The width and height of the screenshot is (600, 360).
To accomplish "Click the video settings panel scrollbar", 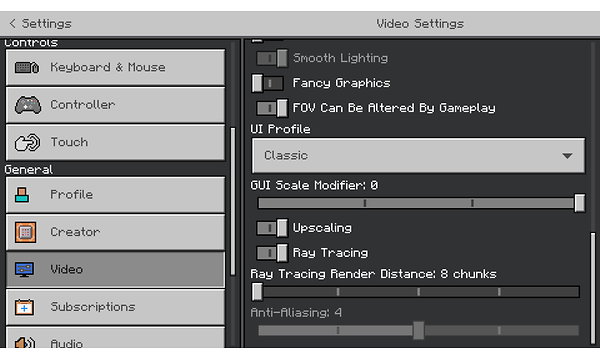I will tap(593, 288).
